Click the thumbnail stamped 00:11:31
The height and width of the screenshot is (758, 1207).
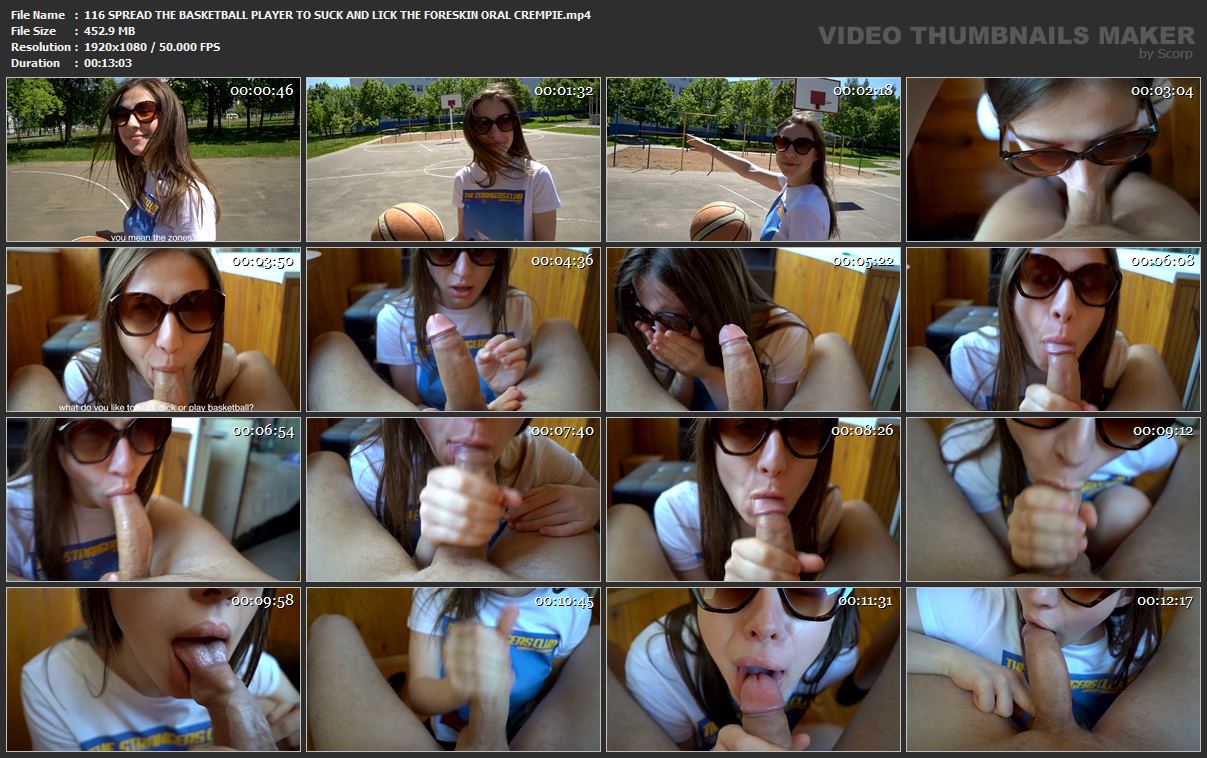(753, 670)
